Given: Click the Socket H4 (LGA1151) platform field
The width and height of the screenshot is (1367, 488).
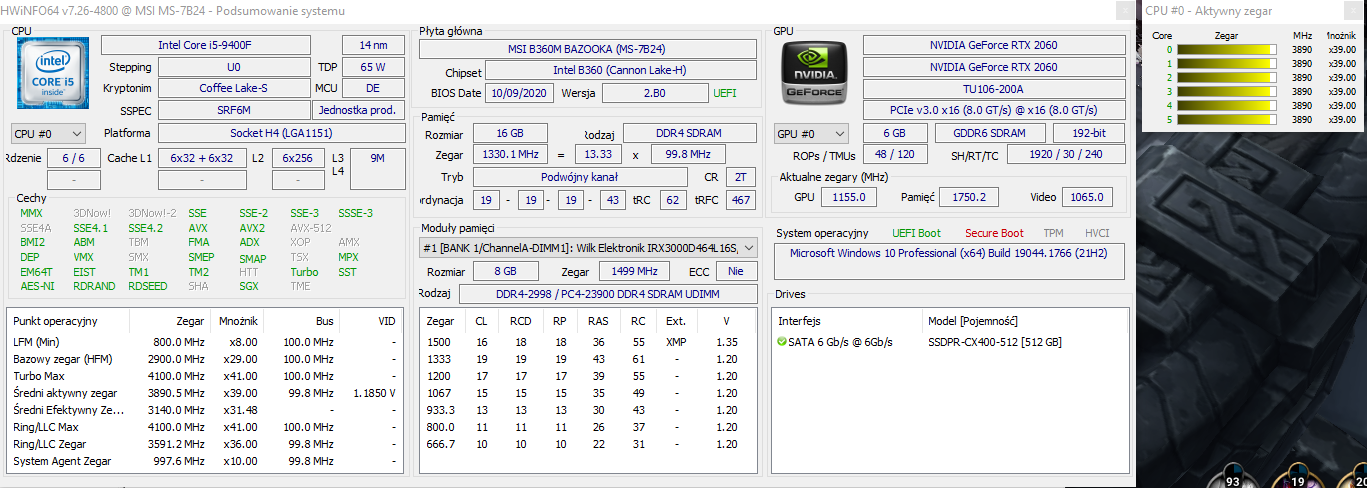Looking at the screenshot, I should point(281,133).
